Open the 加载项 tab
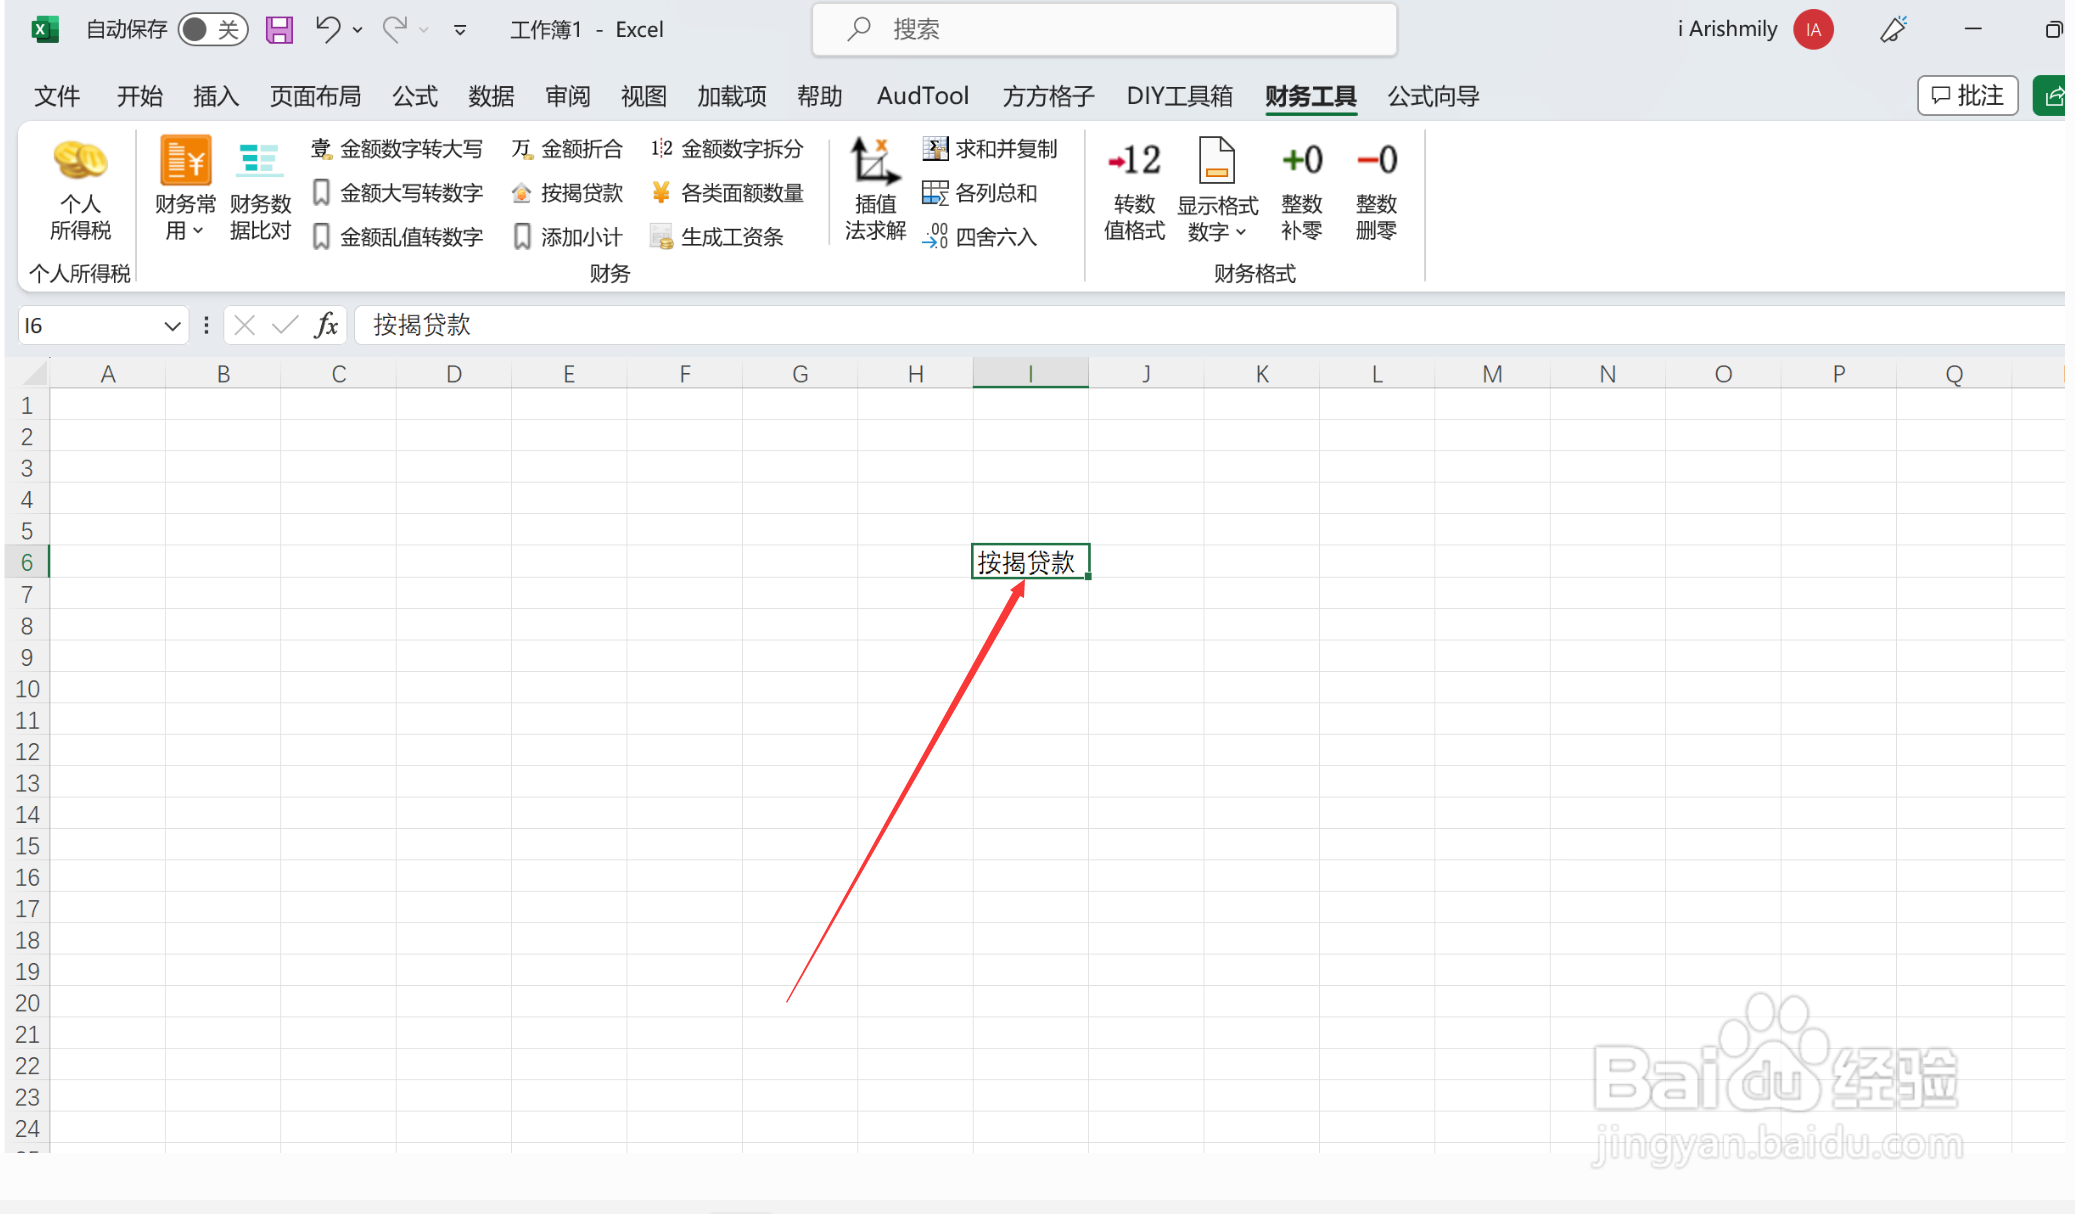2075x1214 pixels. point(732,96)
